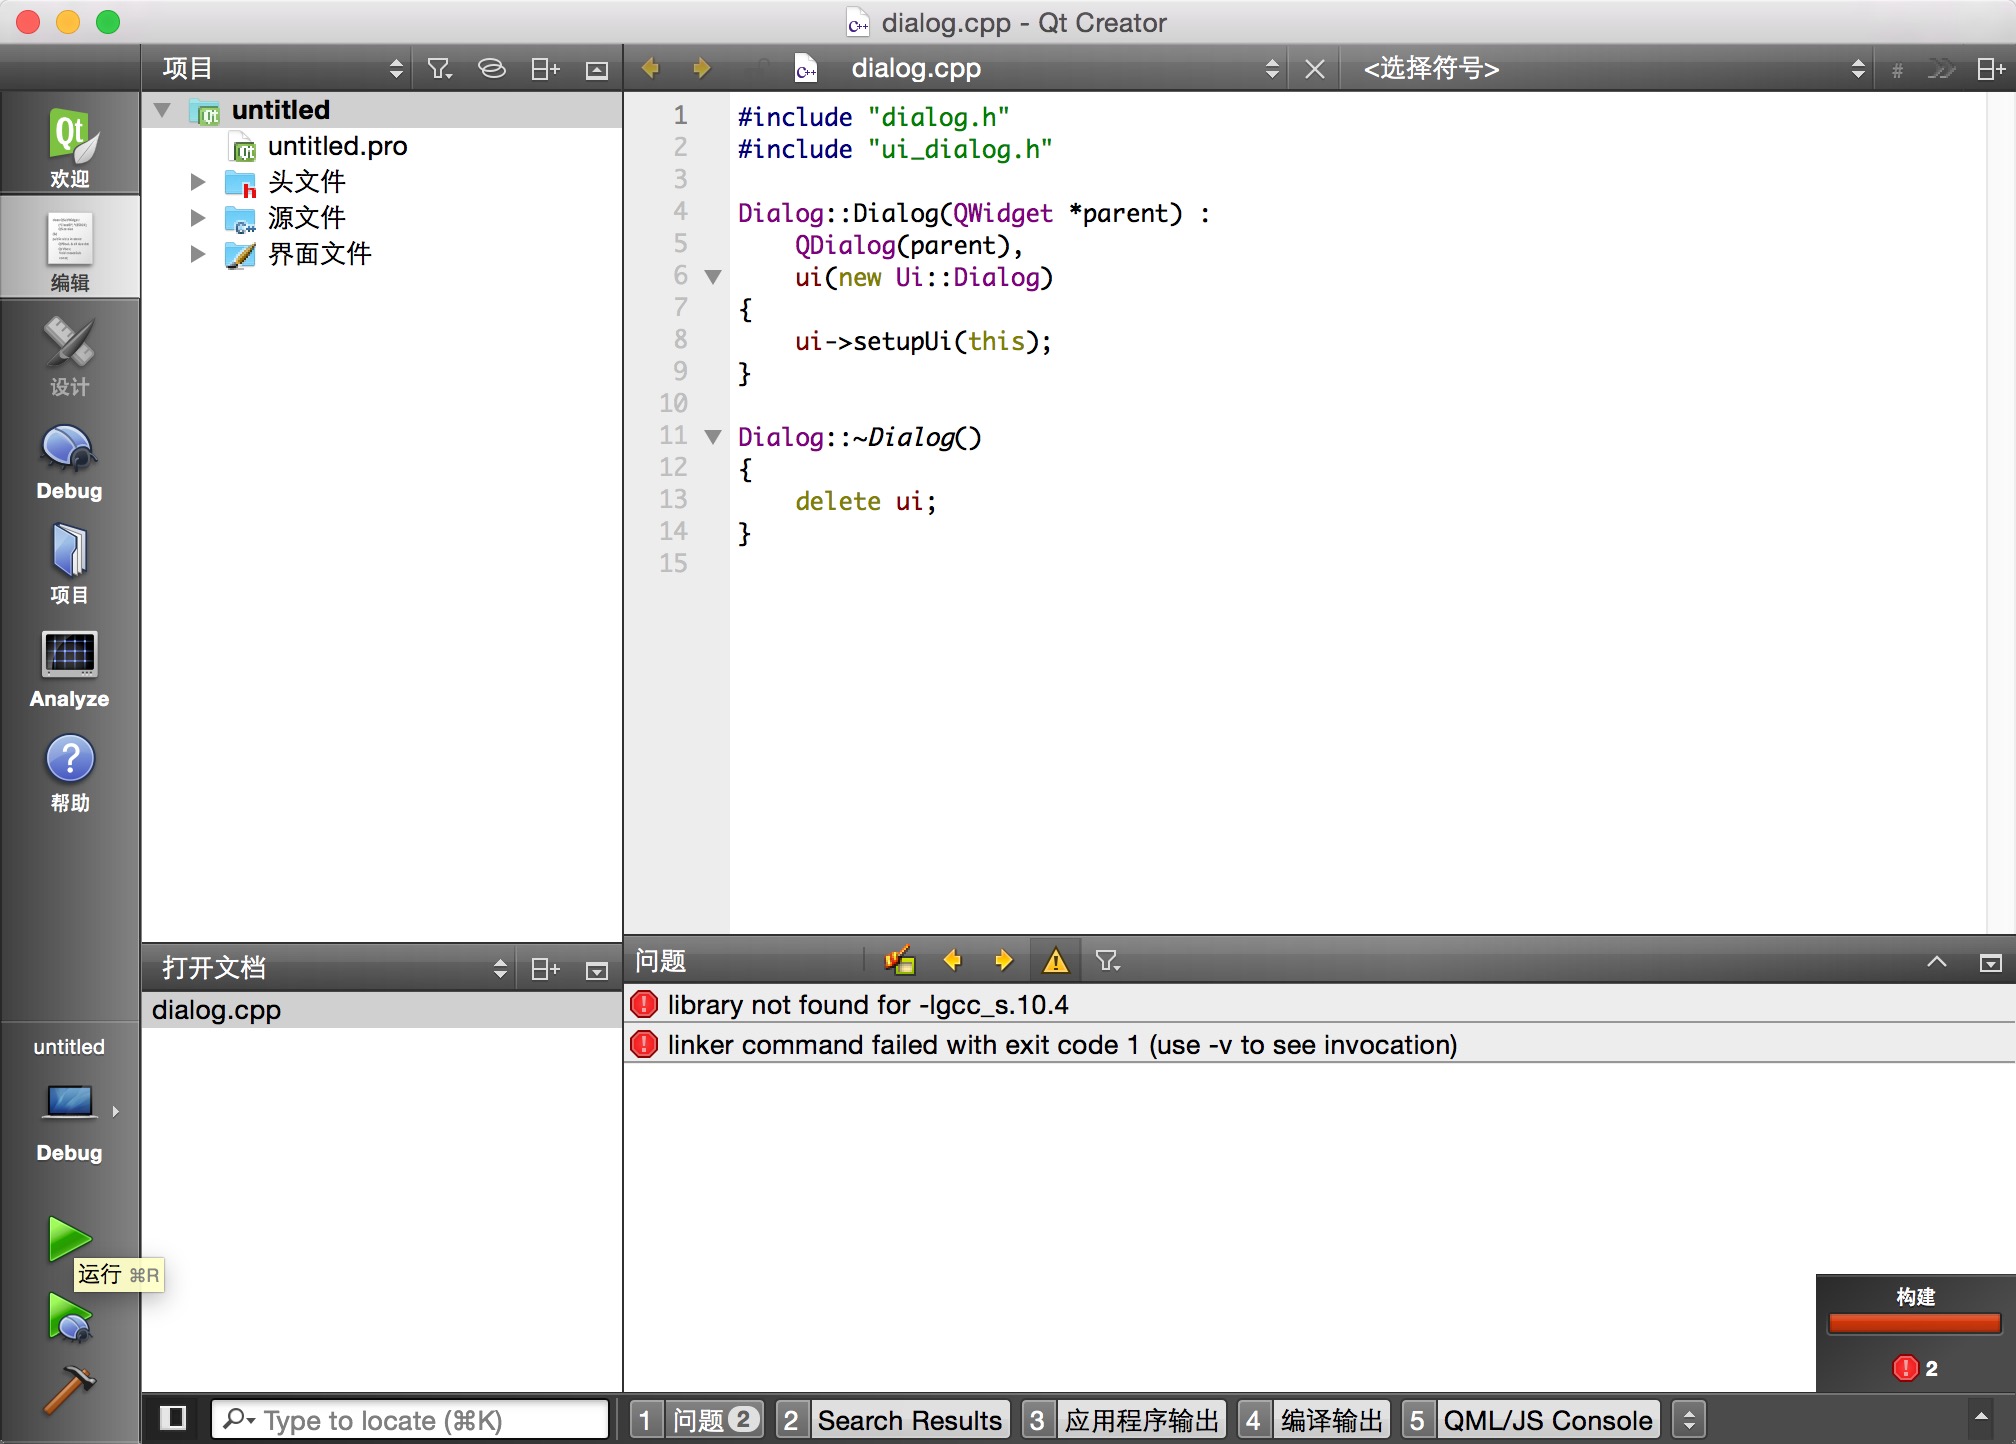
Task: Close the Open Documents panel
Action: point(597,970)
